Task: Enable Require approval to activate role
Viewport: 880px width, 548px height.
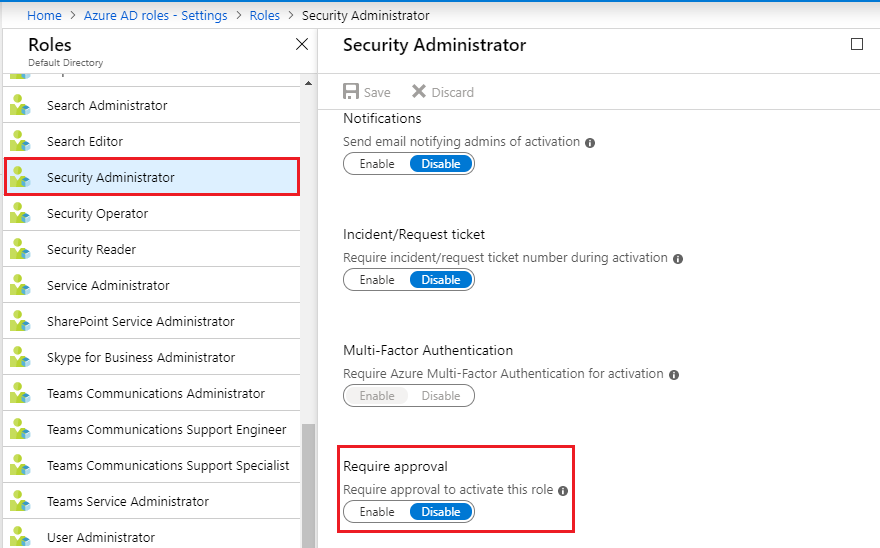Action: [377, 512]
